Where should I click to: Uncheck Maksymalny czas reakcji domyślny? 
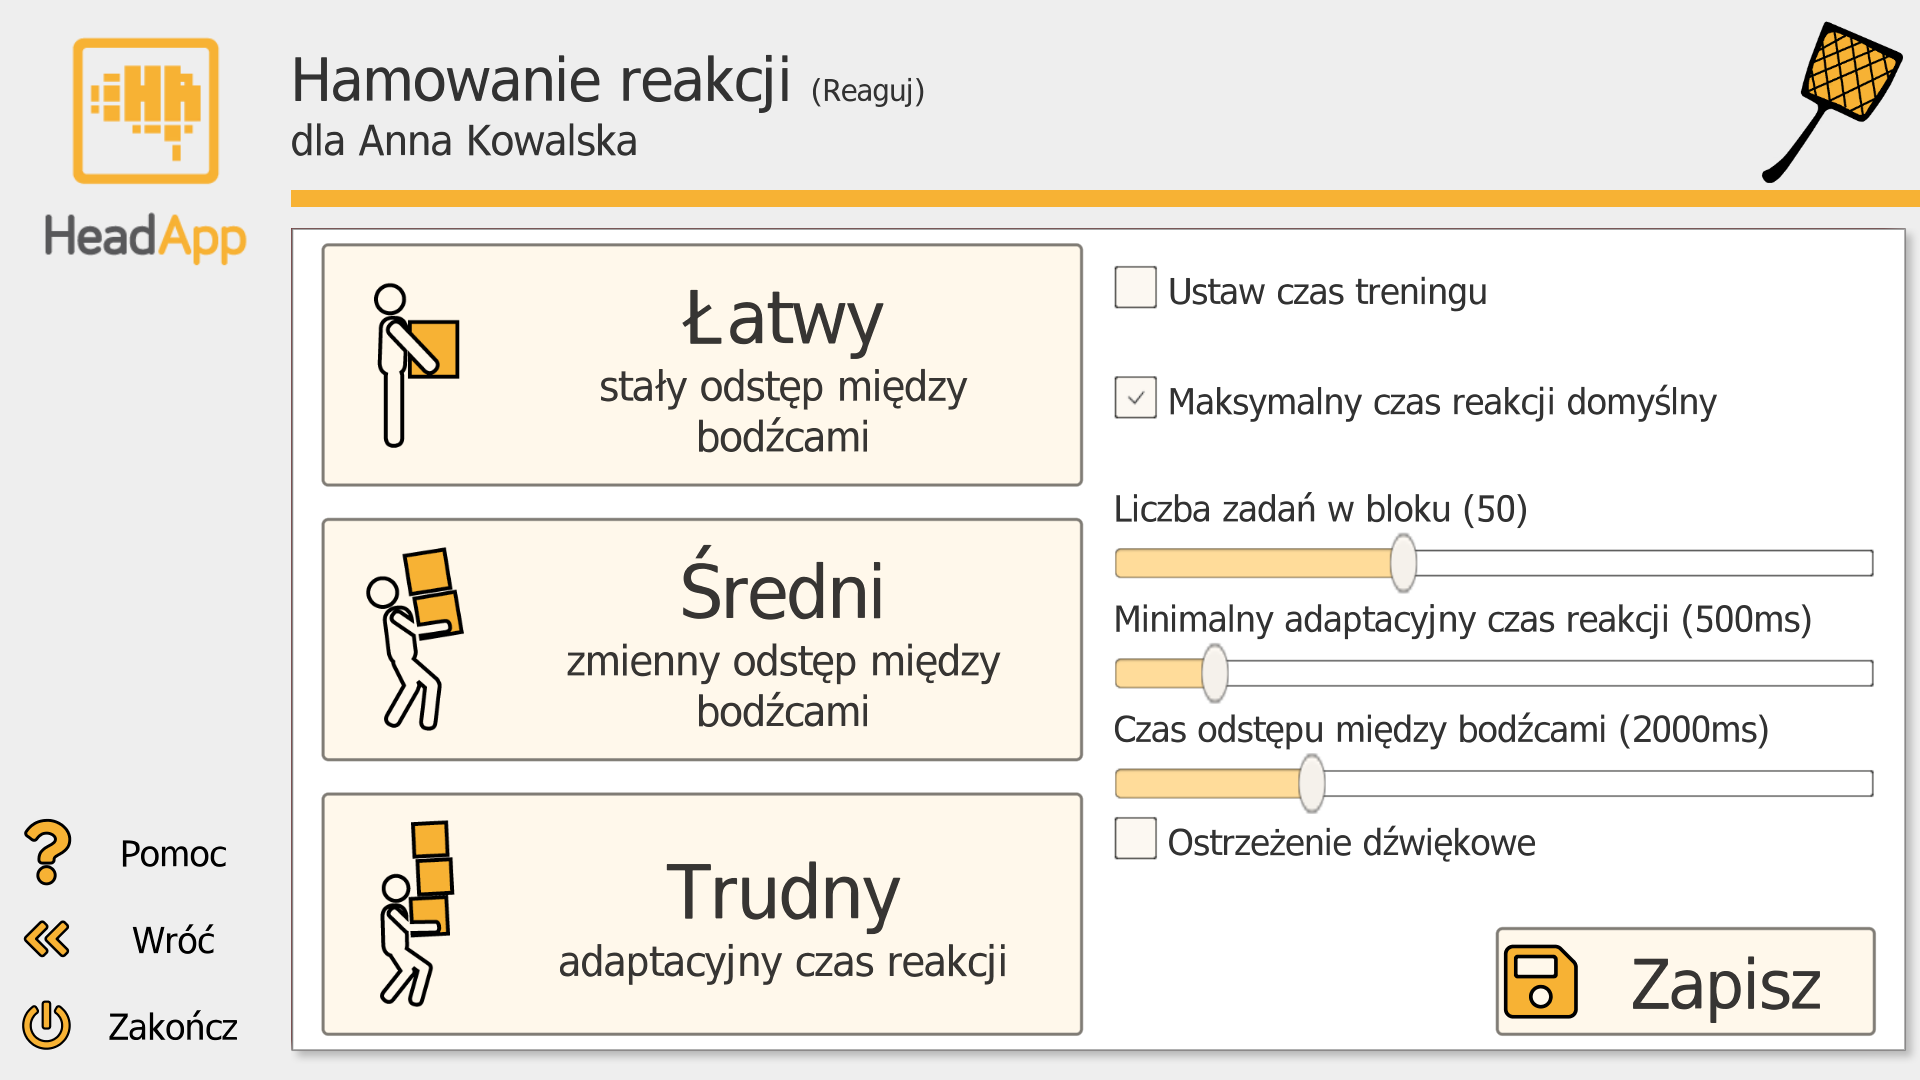(x=1135, y=398)
